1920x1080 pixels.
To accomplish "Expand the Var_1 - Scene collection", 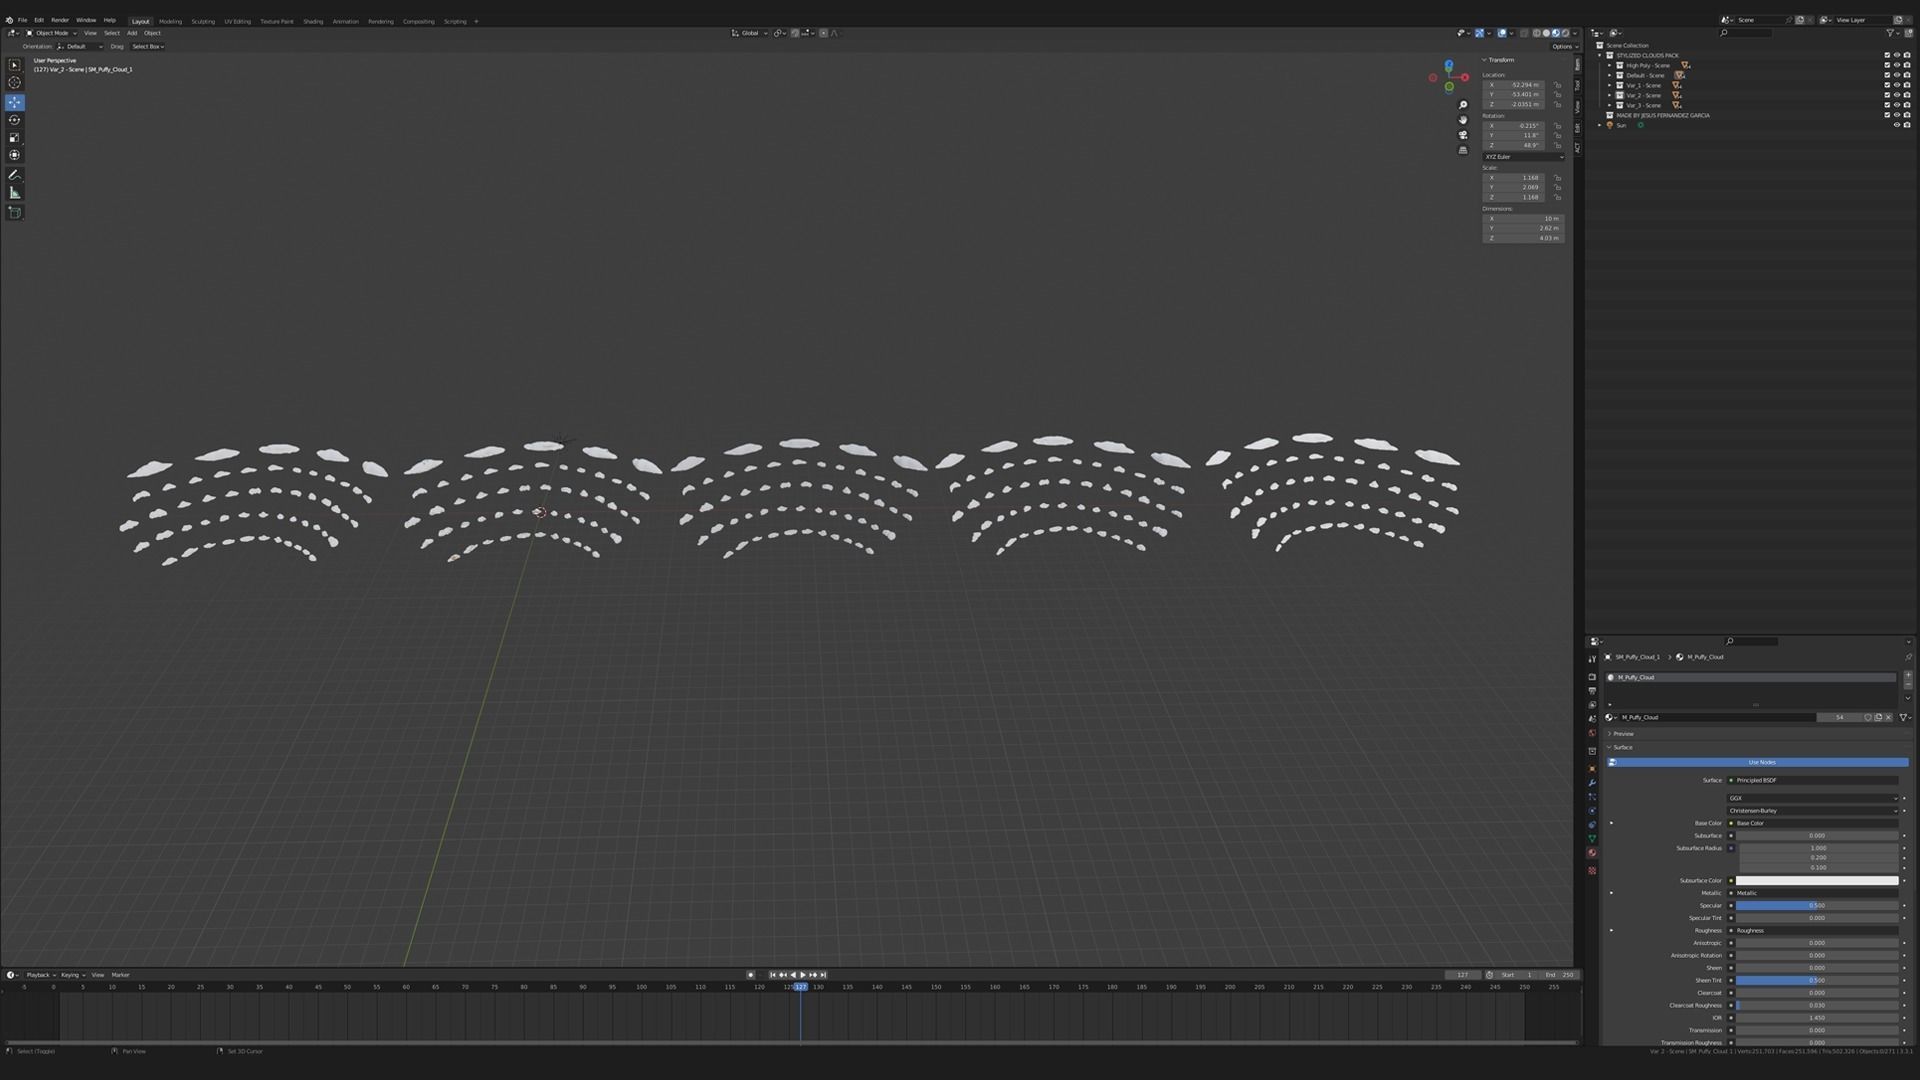I will (1609, 85).
